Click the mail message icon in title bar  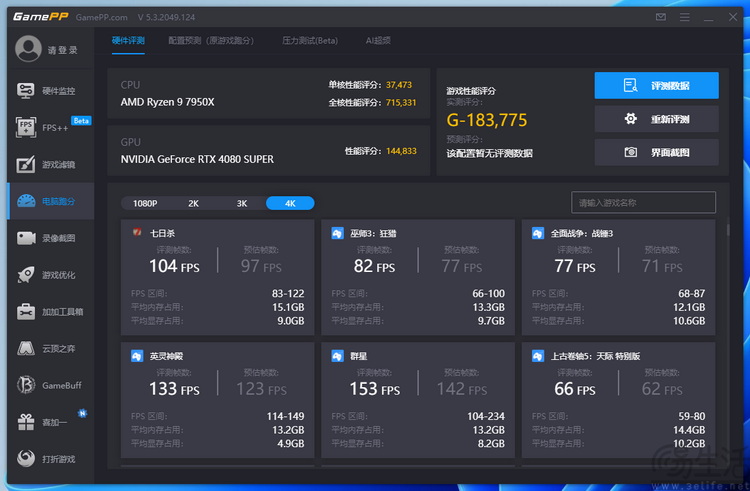(661, 17)
